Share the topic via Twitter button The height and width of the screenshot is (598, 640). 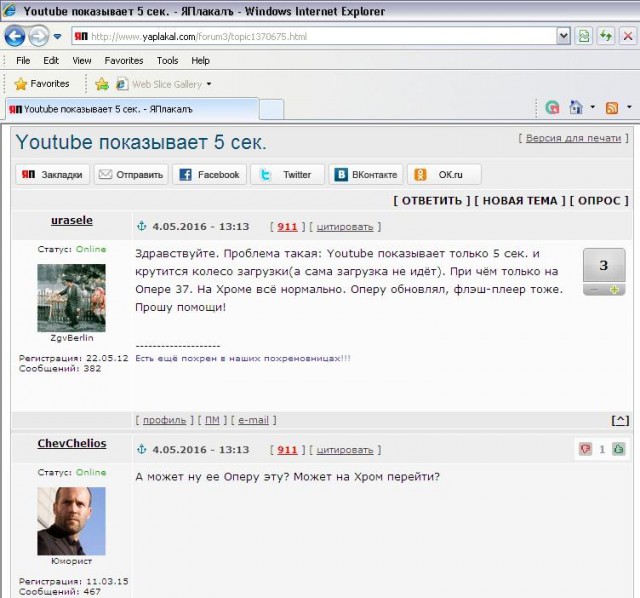tap(287, 174)
